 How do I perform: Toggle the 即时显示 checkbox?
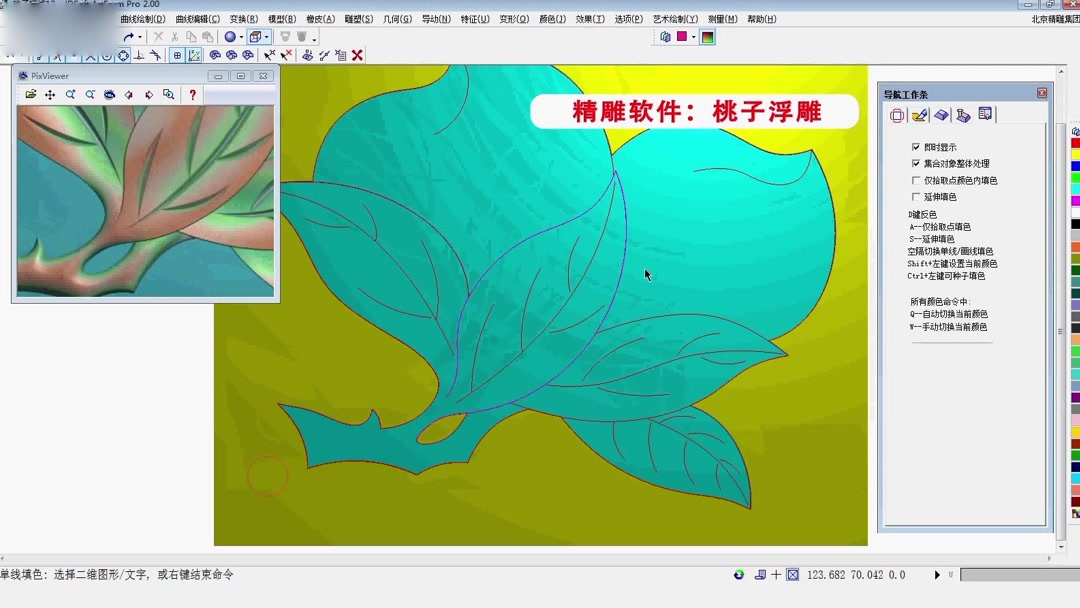click(x=916, y=147)
